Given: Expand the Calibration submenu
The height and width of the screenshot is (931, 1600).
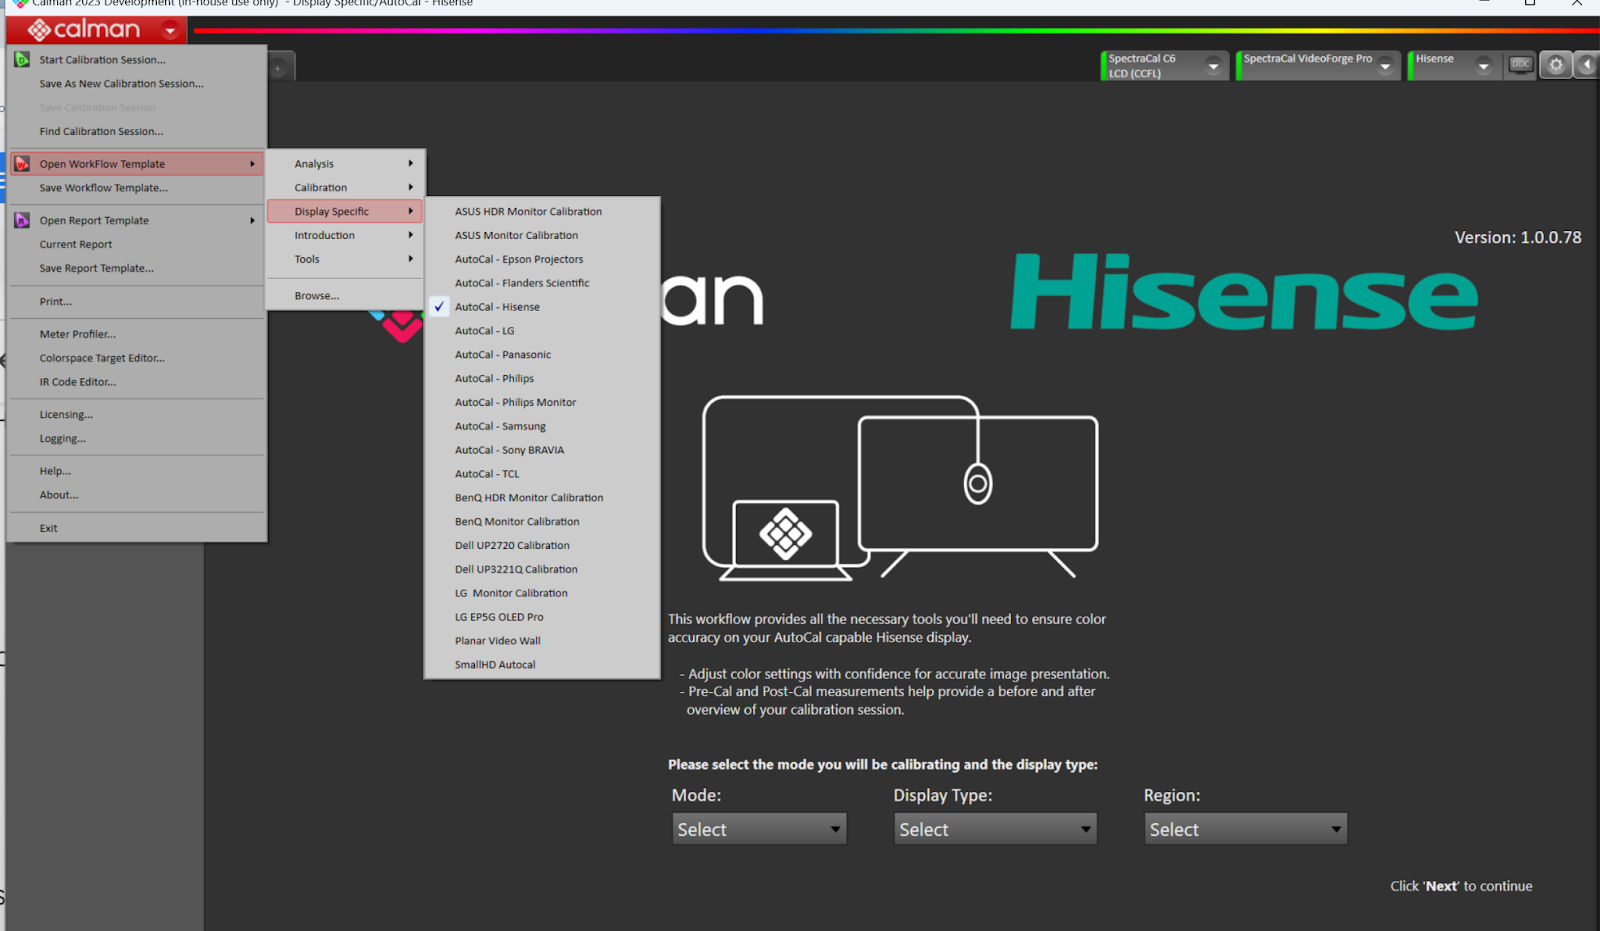Looking at the screenshot, I should point(345,188).
